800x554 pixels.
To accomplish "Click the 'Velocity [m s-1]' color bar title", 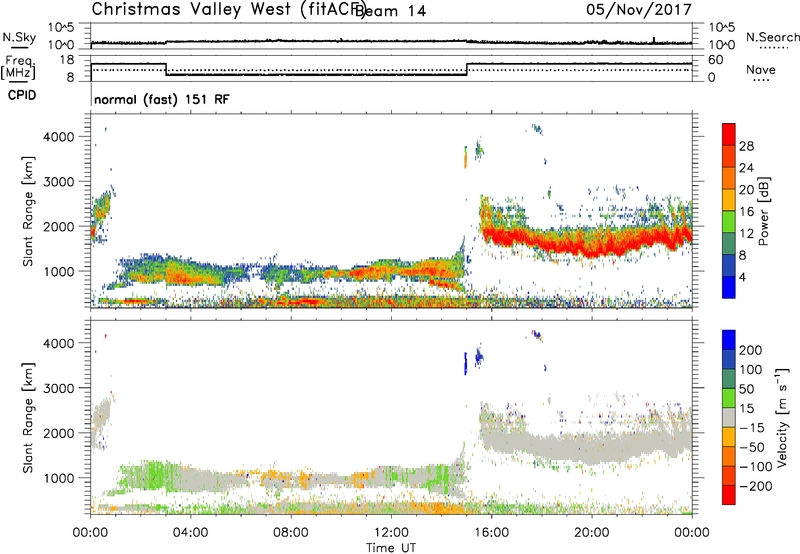I will click(x=782, y=417).
